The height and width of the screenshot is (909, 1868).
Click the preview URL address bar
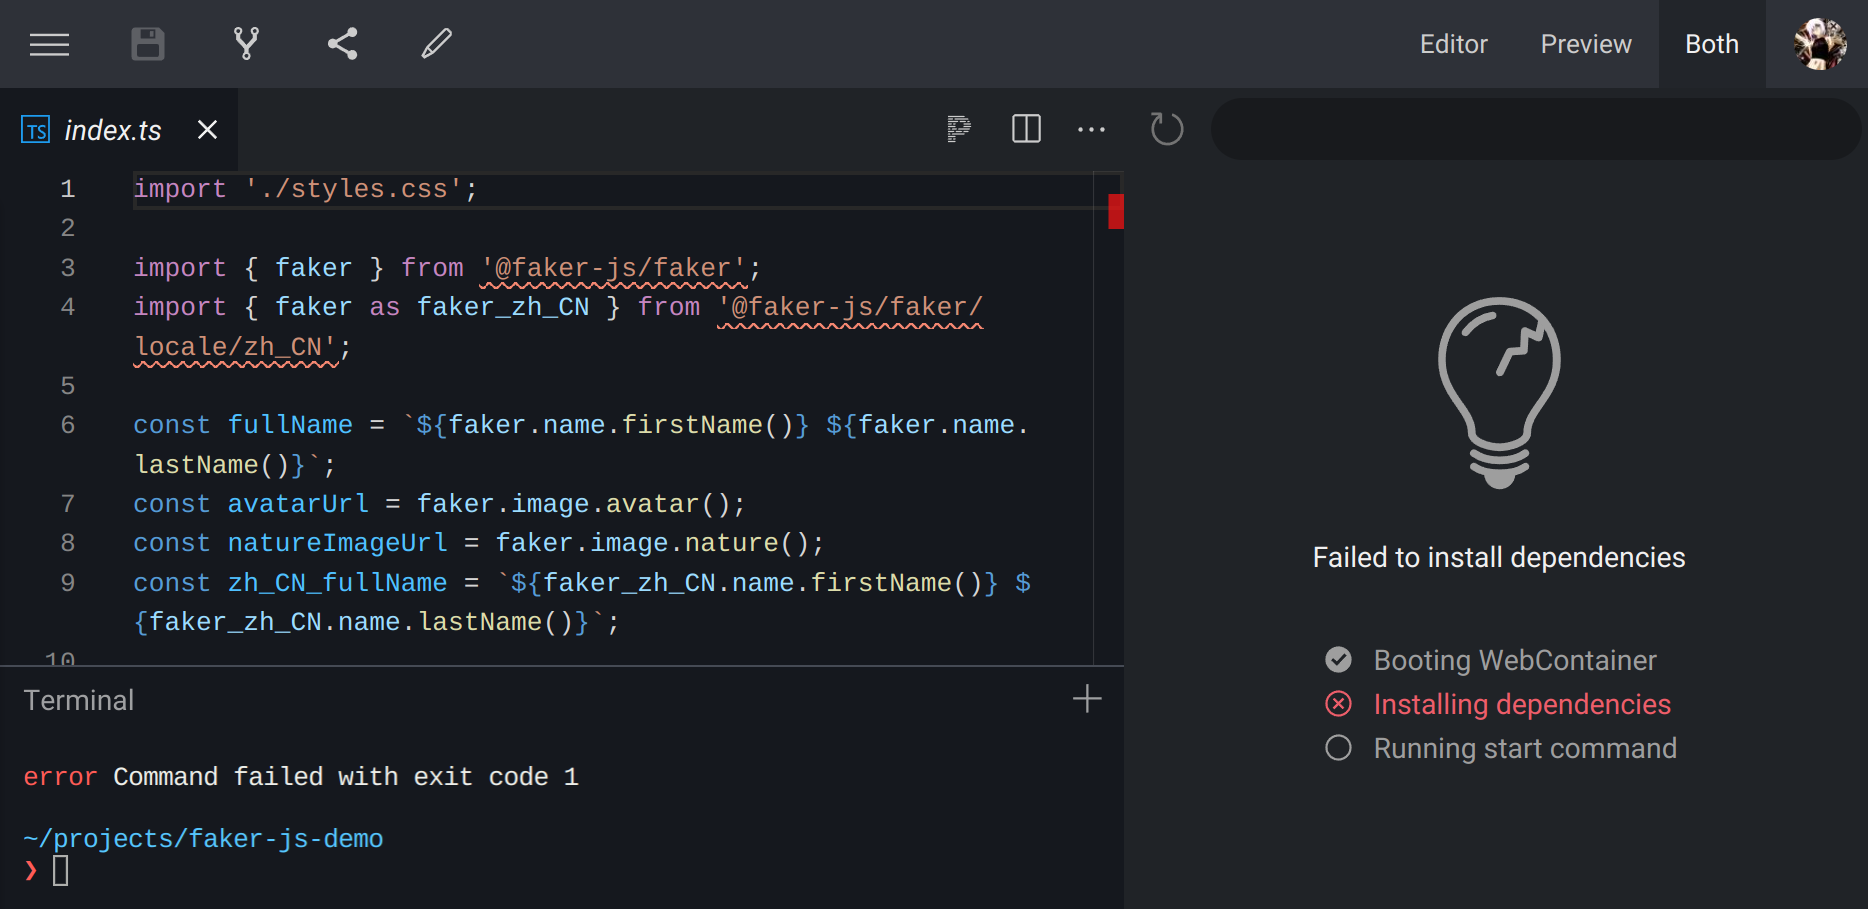pyautogui.click(x=1536, y=129)
